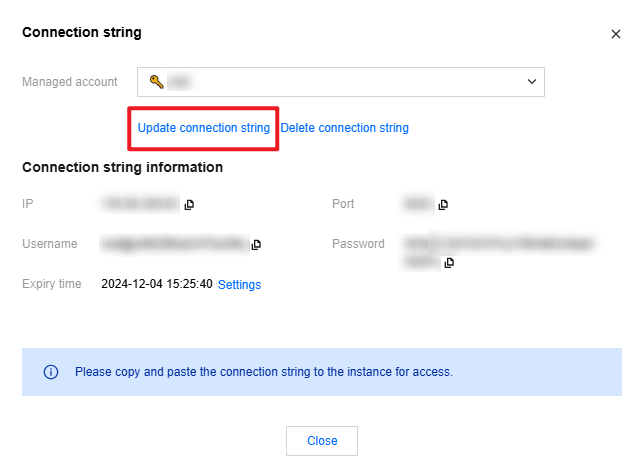Click the Connection string information heading
This screenshot has height=473, width=639.
tap(122, 167)
